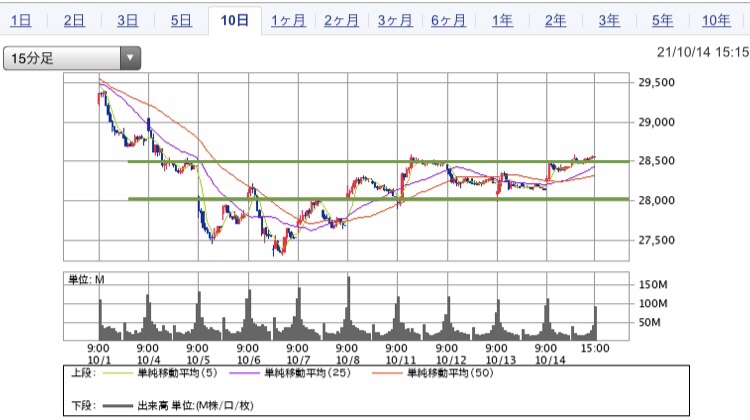Click the 29,000 price axis label
Screen dimensions: 750x420
point(656,122)
